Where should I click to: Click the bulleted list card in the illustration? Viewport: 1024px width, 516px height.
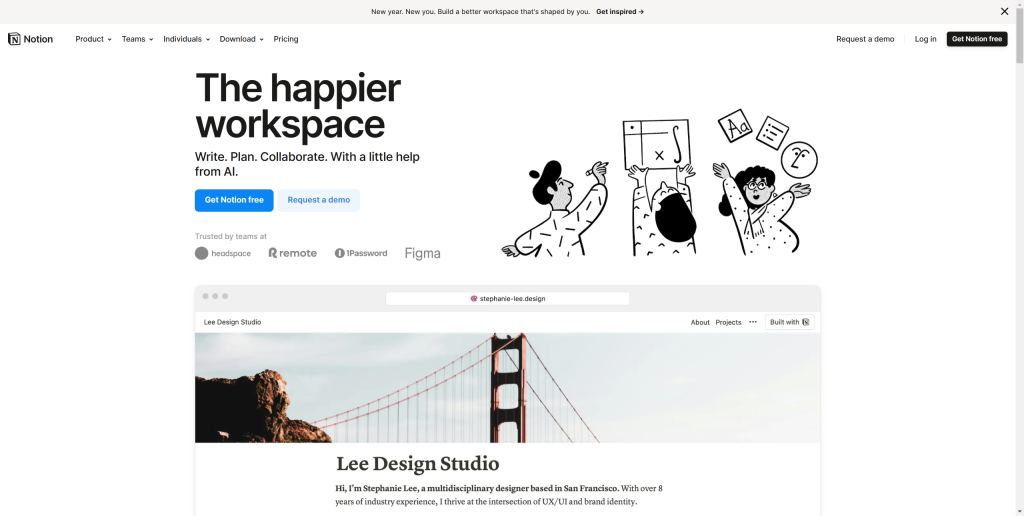[773, 133]
